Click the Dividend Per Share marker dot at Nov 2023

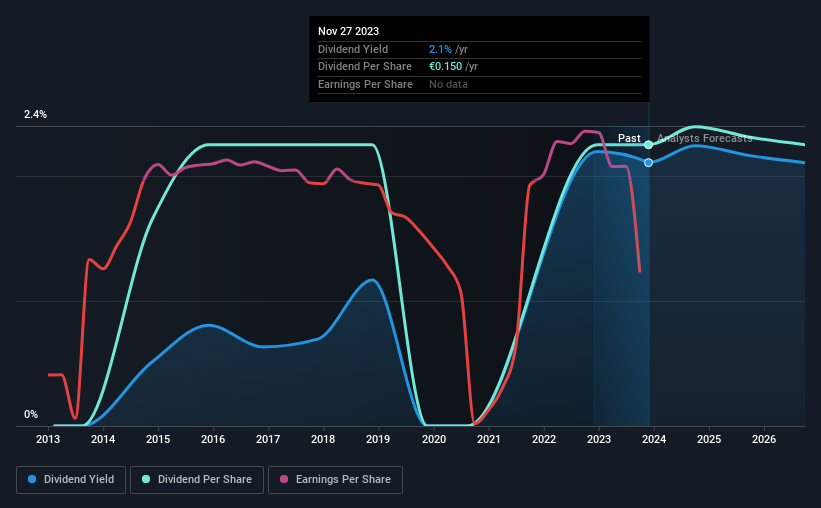(x=648, y=145)
